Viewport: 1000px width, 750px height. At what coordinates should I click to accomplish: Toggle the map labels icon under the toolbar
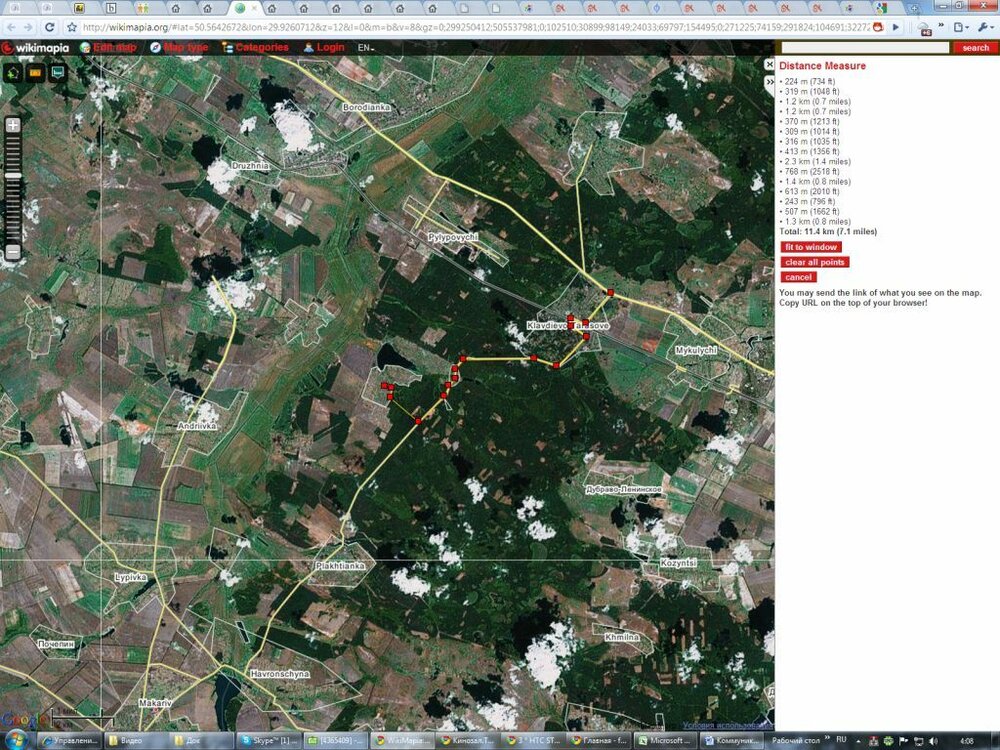[x=57, y=73]
